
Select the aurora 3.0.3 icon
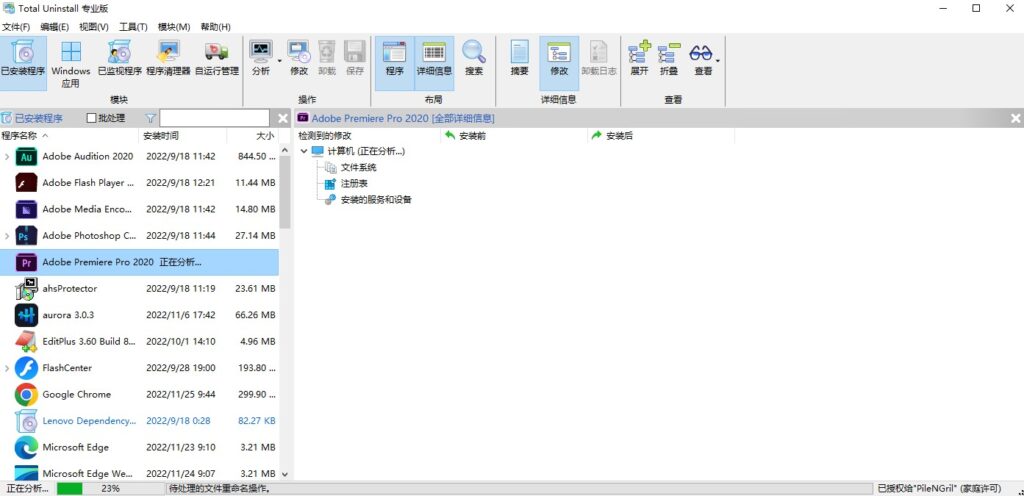pos(26,315)
